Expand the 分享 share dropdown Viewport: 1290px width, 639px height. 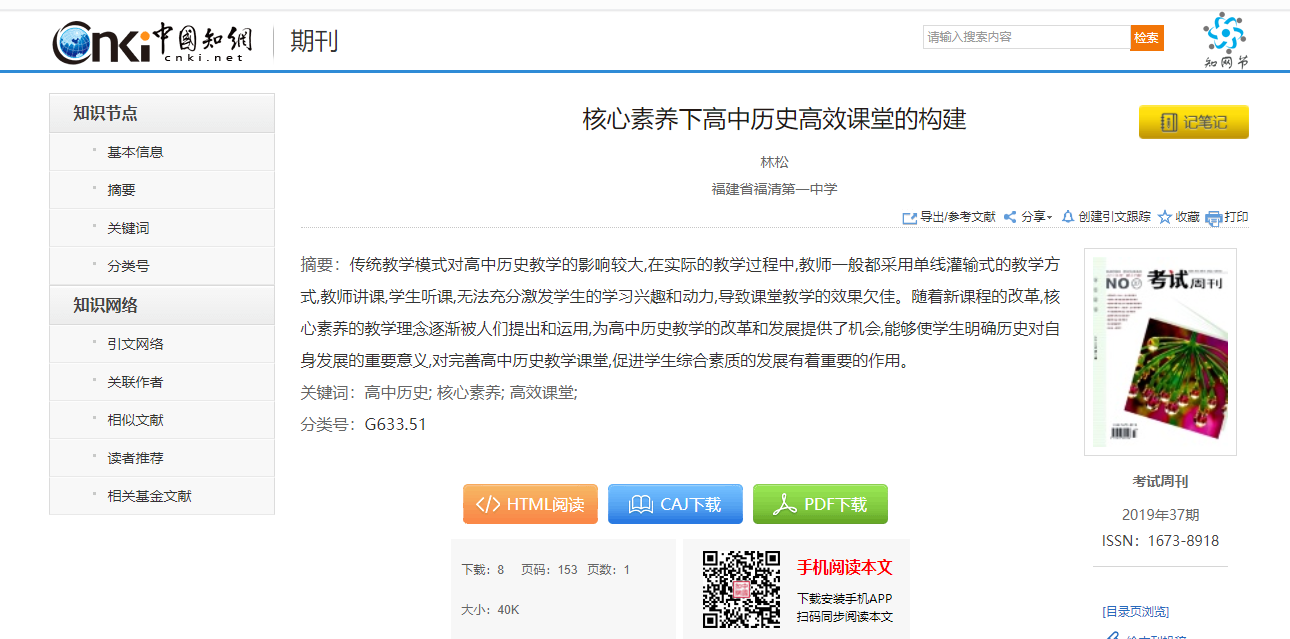1028,217
